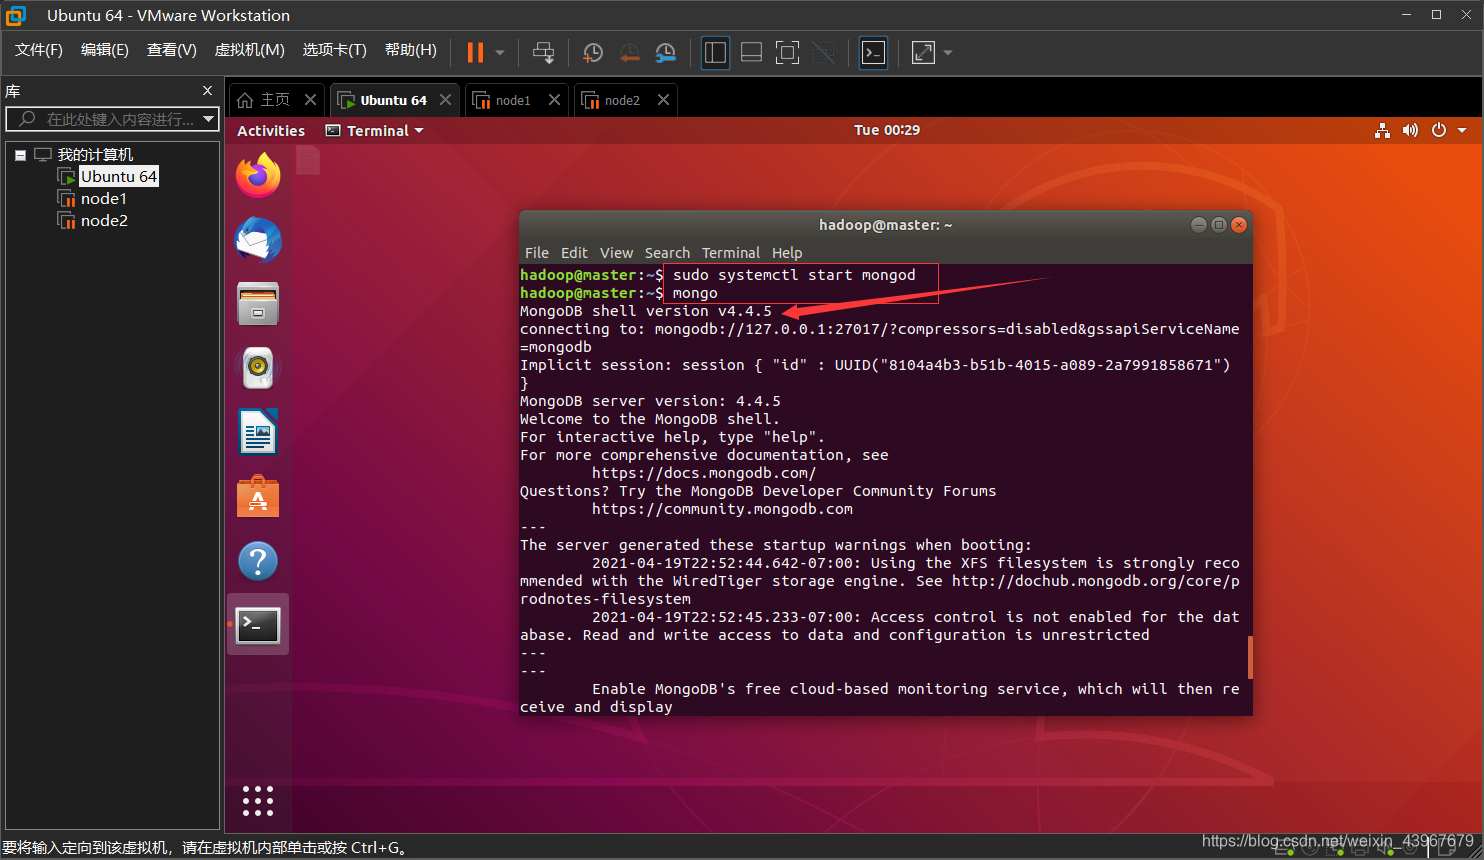Screen dimensions: 1484x860
Task: Open the clock and calendar at Tue 00:29
Action: click(x=887, y=130)
